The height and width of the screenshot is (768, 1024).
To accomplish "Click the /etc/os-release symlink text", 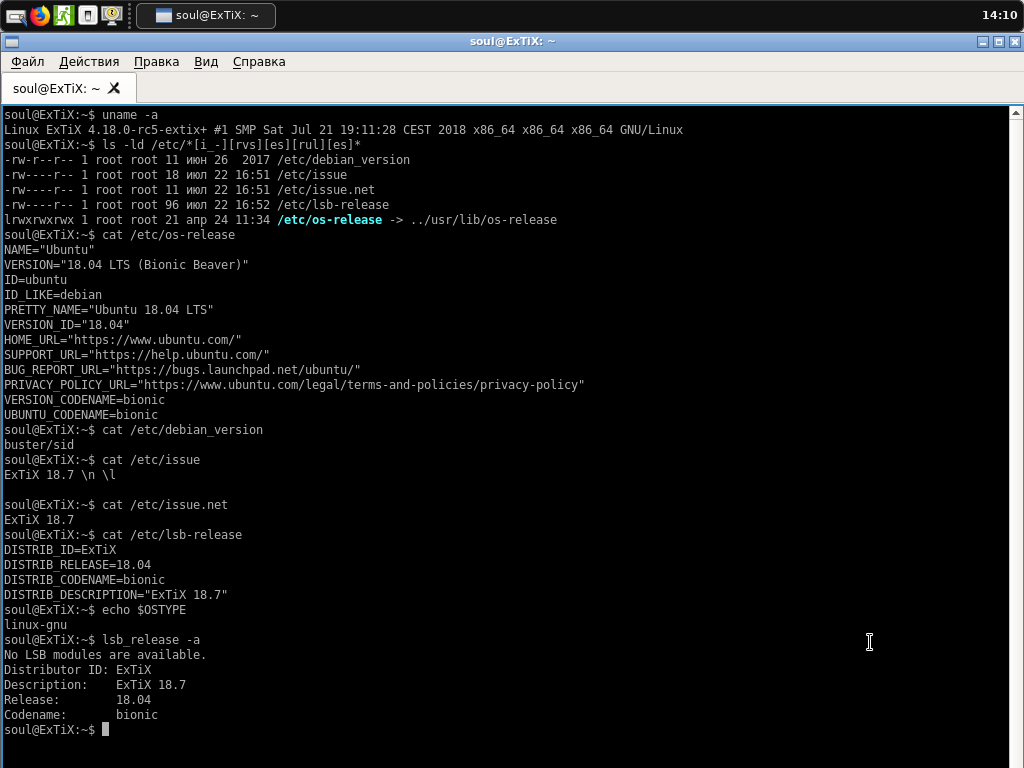I will (x=330, y=220).
